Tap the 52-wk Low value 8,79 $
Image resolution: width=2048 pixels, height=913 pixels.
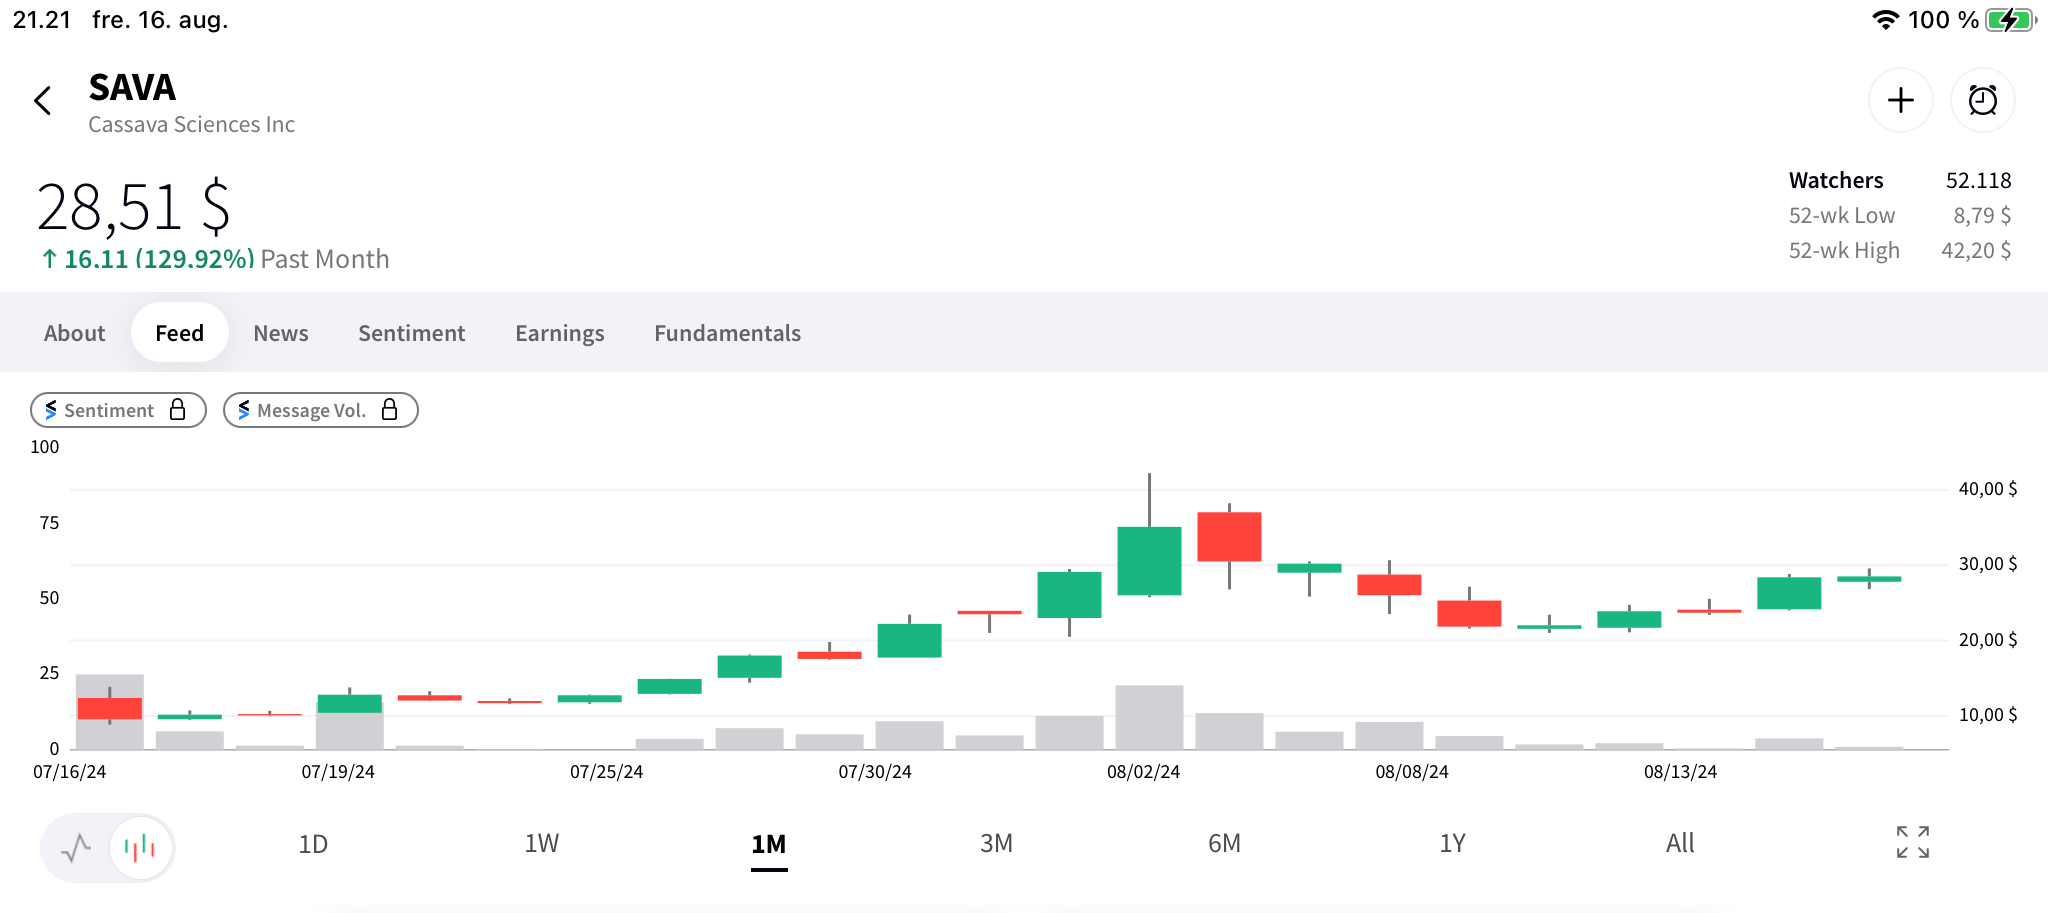[1982, 216]
